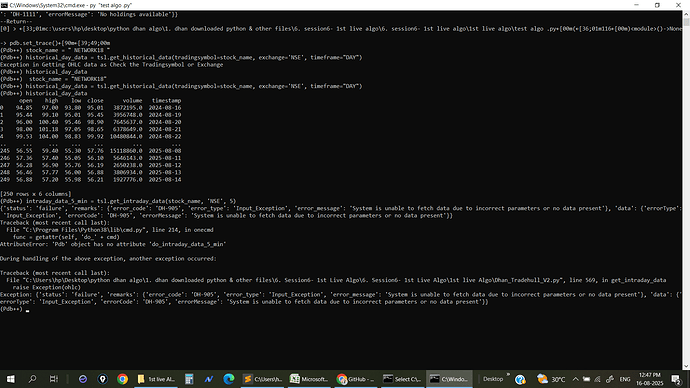Switch to Sublime Text C:\Users window
The width and height of the screenshot is (690, 388).
point(263,379)
